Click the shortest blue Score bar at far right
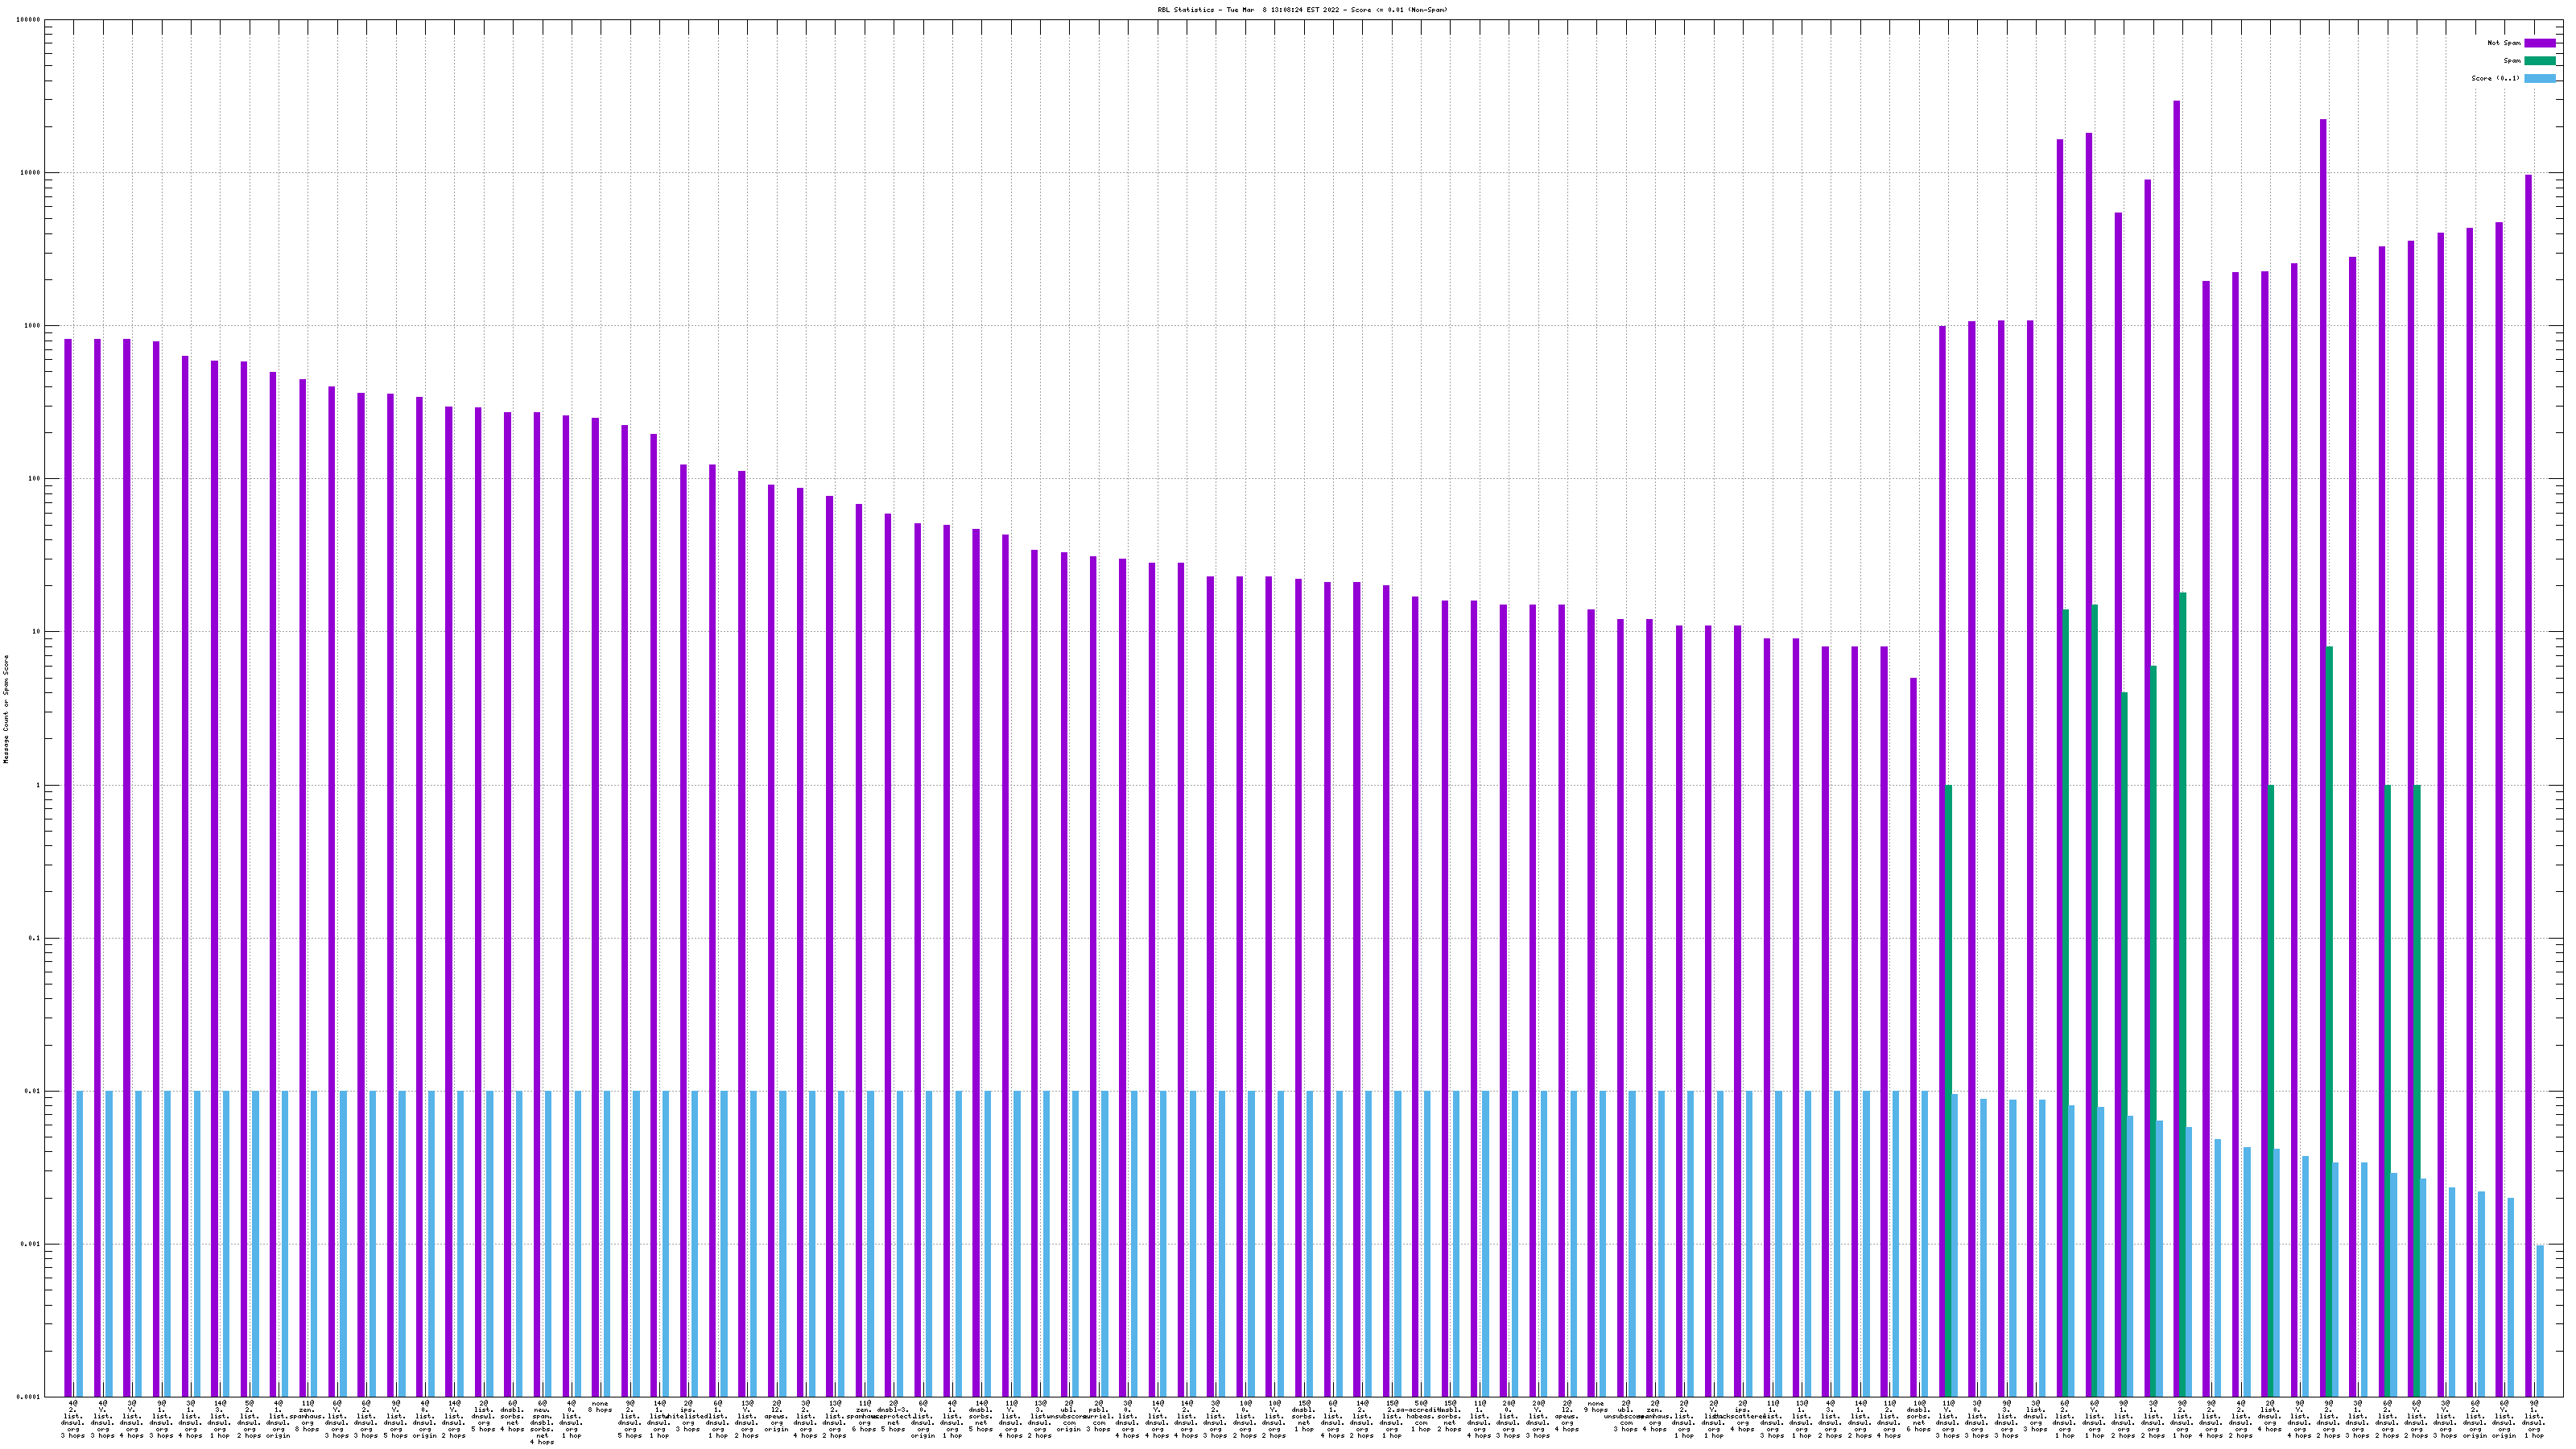Viewport: 2576px width, 1449px height. tap(2540, 1320)
